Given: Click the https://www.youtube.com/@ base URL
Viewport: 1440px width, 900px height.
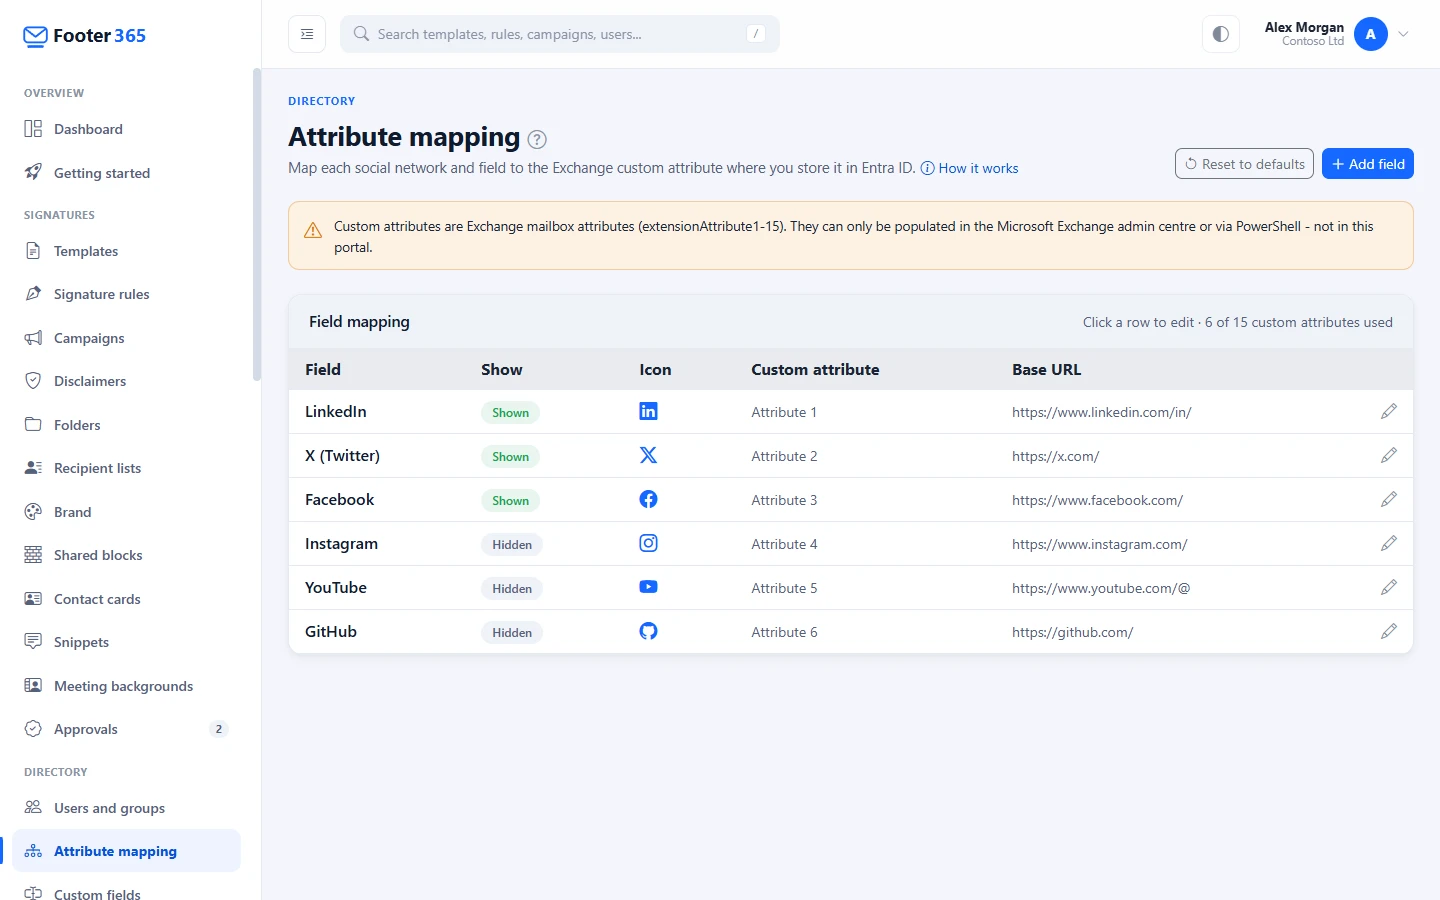Looking at the screenshot, I should click(x=1101, y=588).
